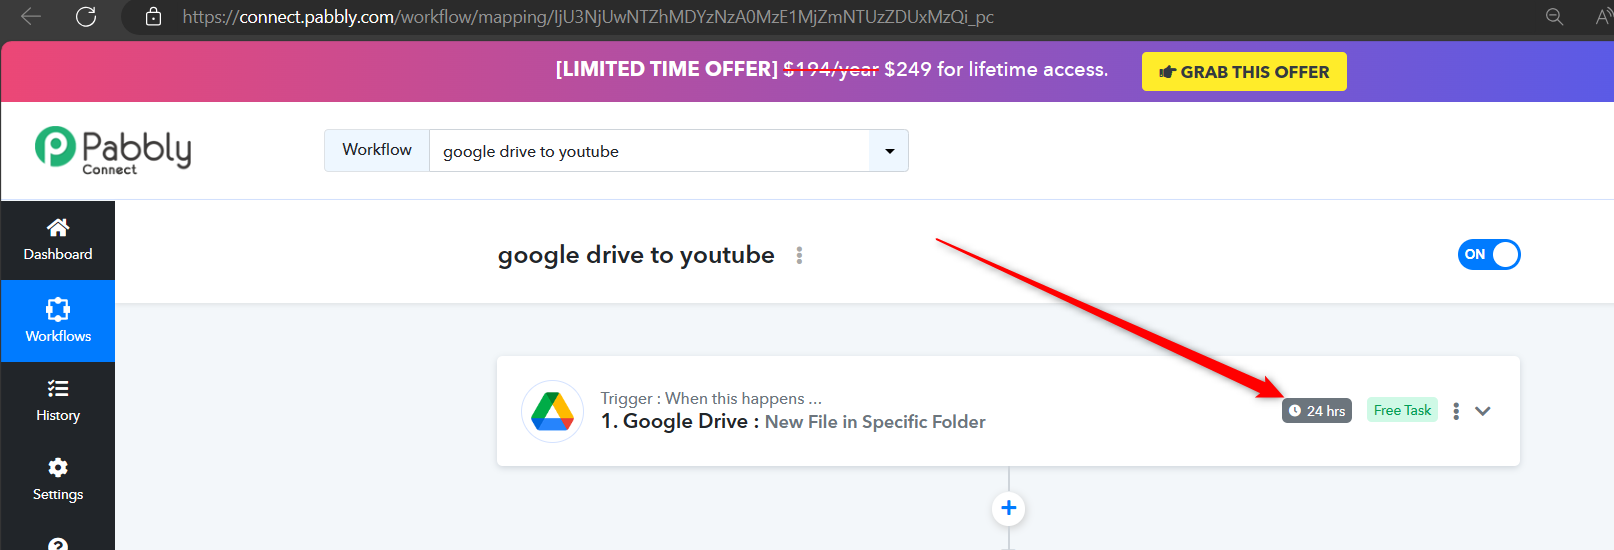Click the GRAB THIS OFFER button
Image resolution: width=1614 pixels, height=550 pixels.
coord(1244,72)
